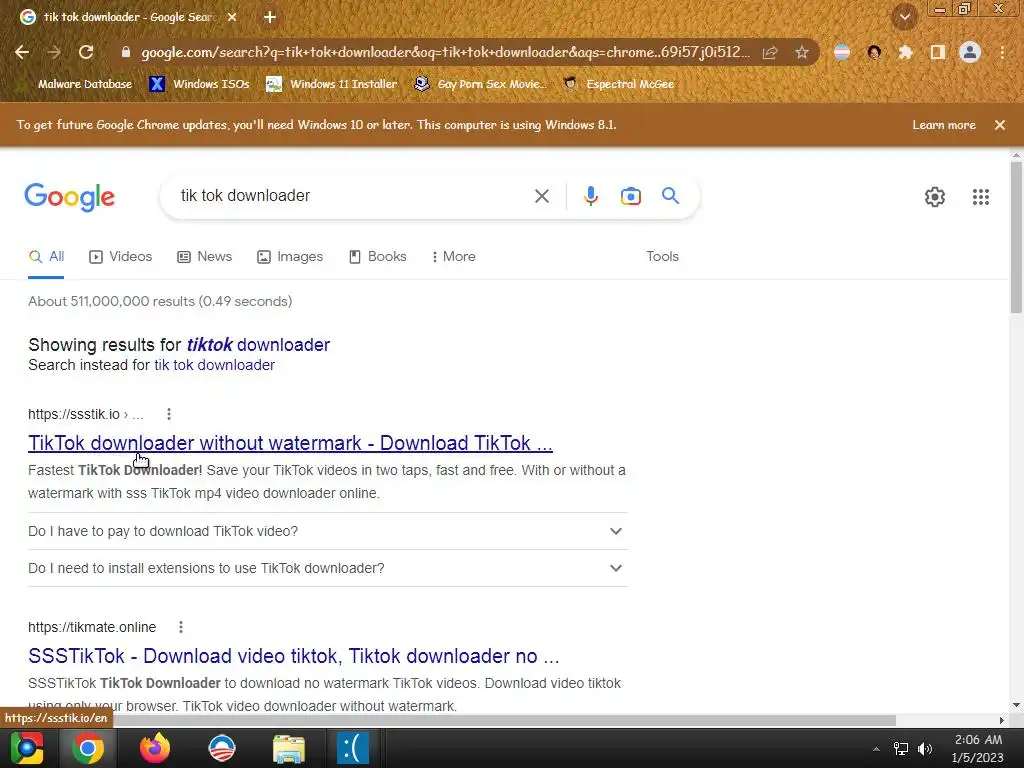
Task: Click the Google logo
Action: pos(69,197)
